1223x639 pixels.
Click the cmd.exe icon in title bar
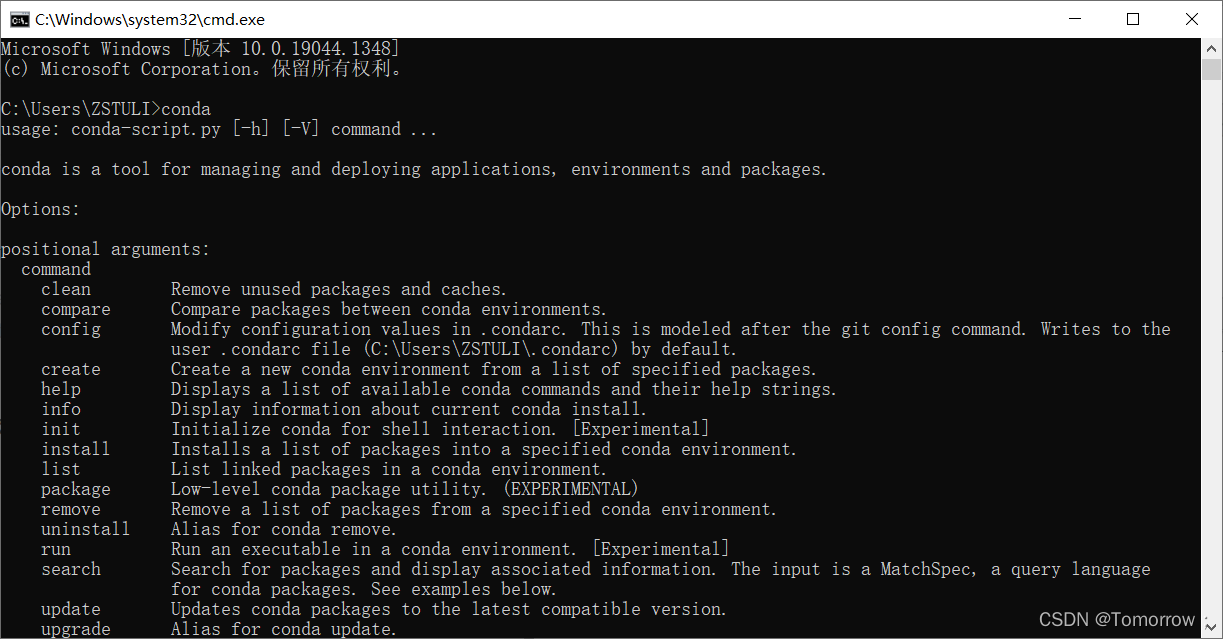18,19
